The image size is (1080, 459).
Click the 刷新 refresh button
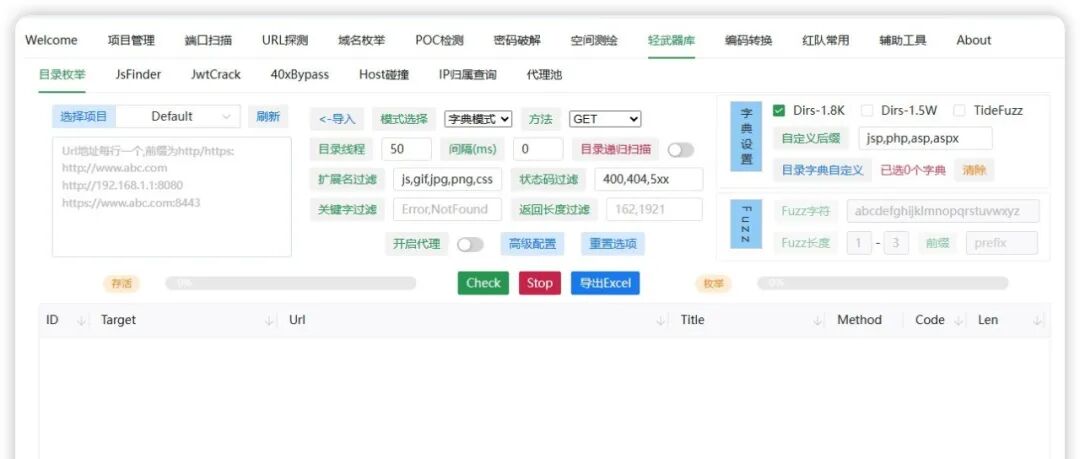pos(268,116)
